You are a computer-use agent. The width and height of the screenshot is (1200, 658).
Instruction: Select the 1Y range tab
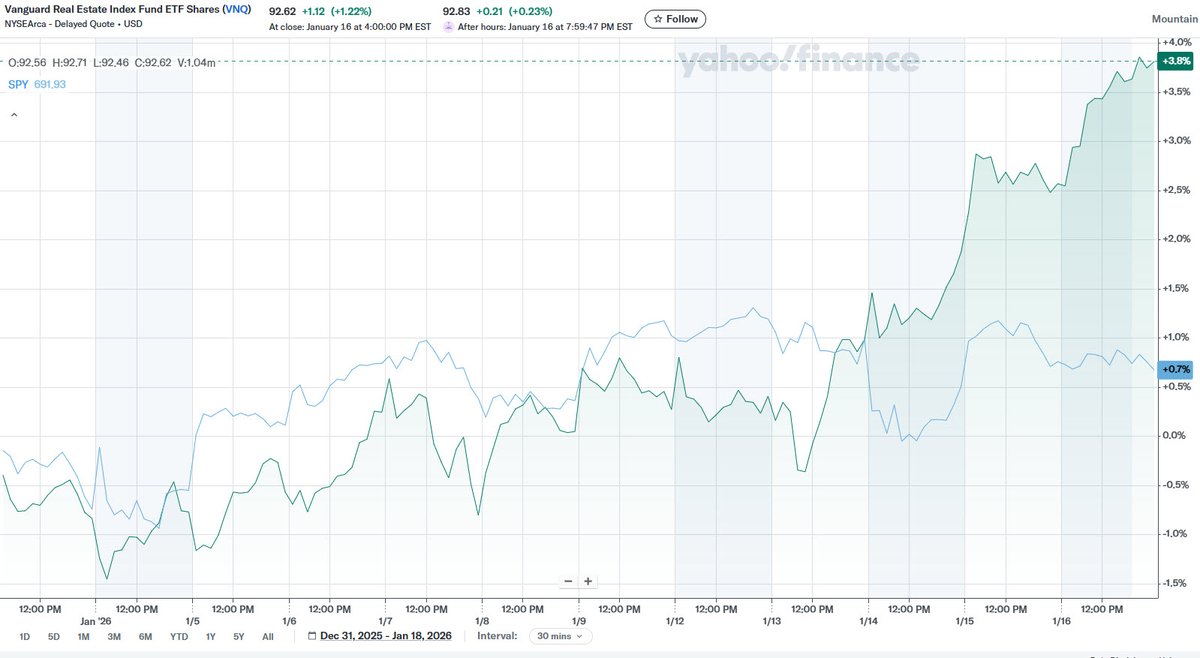210,636
